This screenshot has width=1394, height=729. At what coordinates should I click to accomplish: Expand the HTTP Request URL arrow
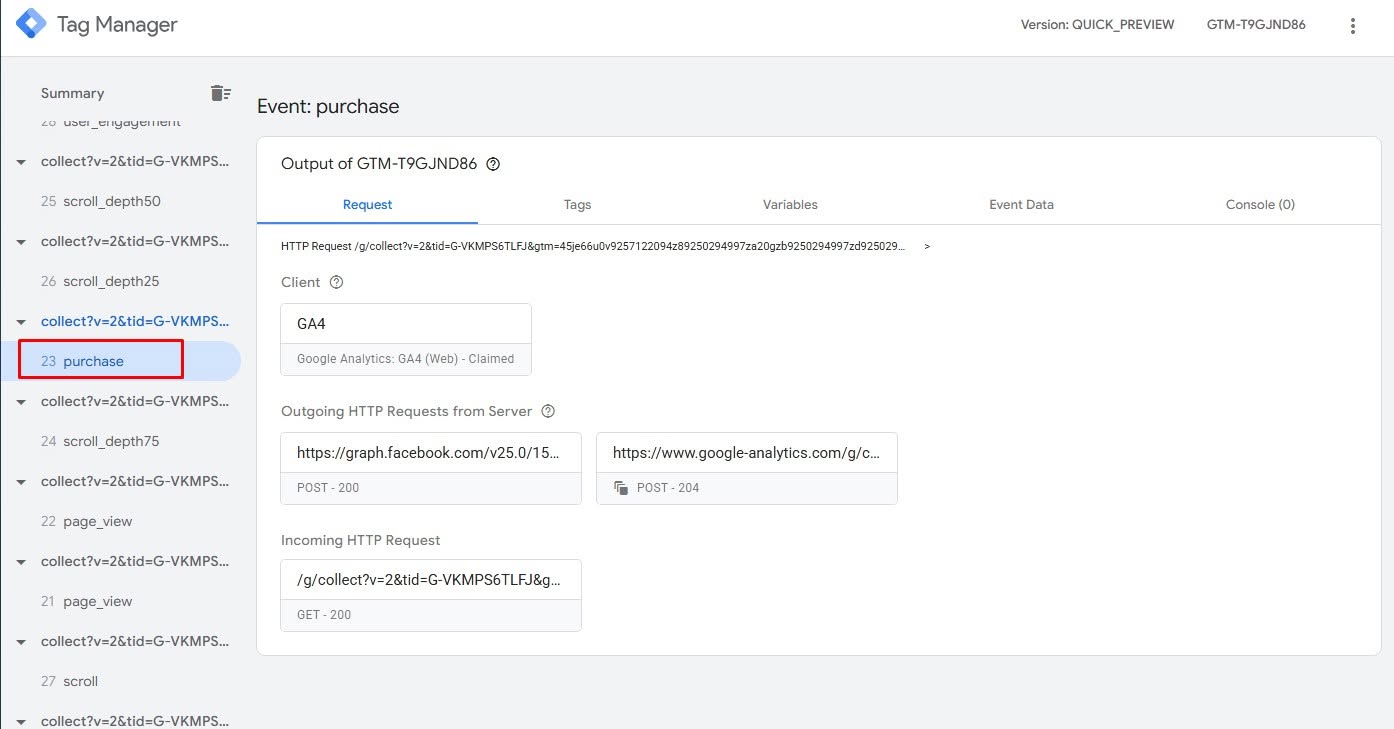[x=927, y=246]
